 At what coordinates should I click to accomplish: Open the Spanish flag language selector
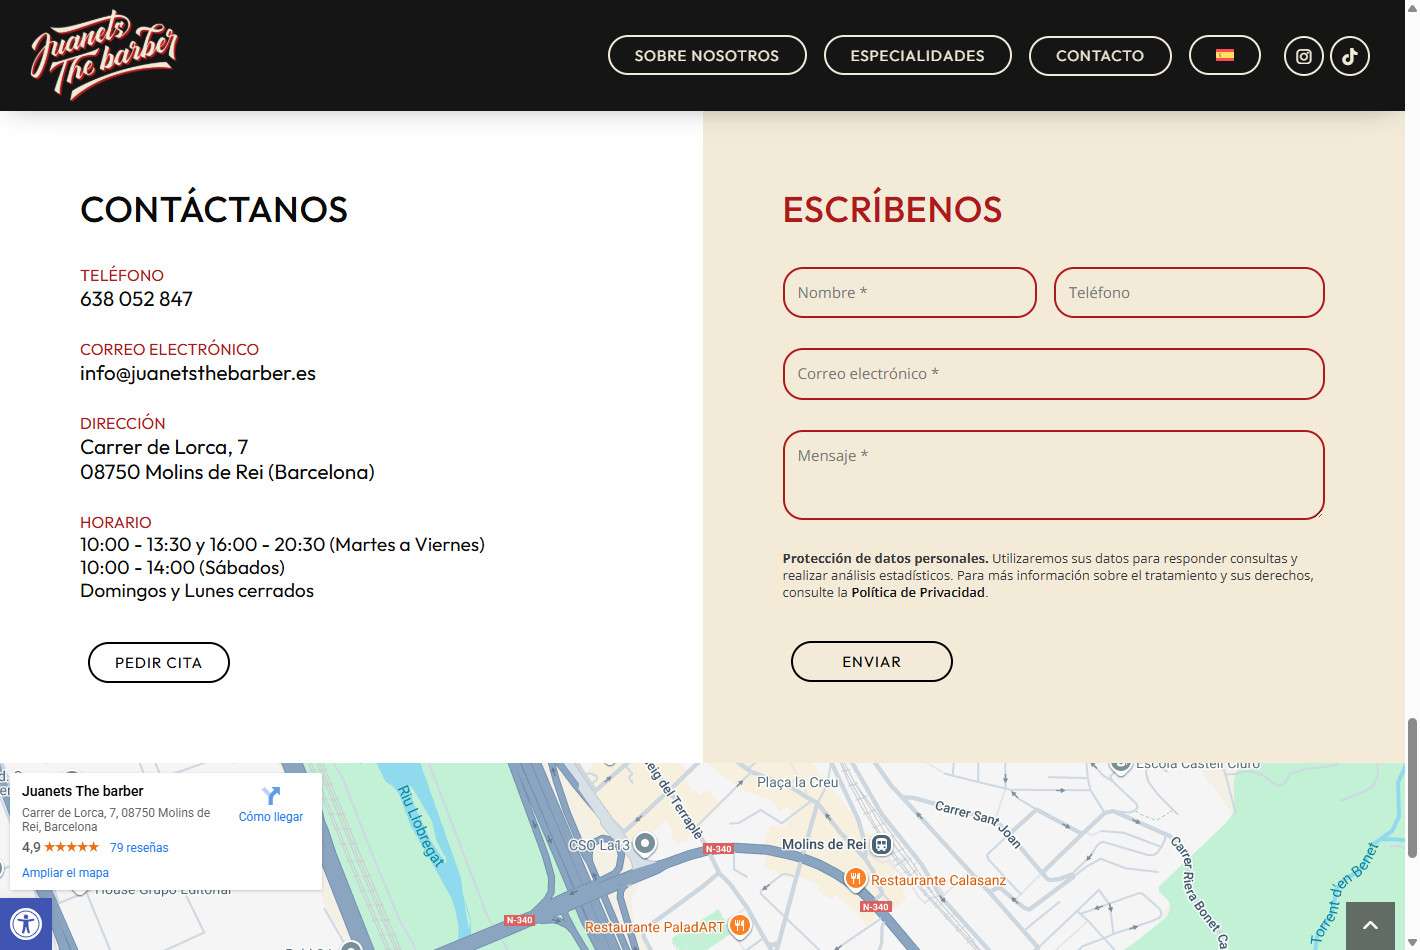pos(1224,56)
